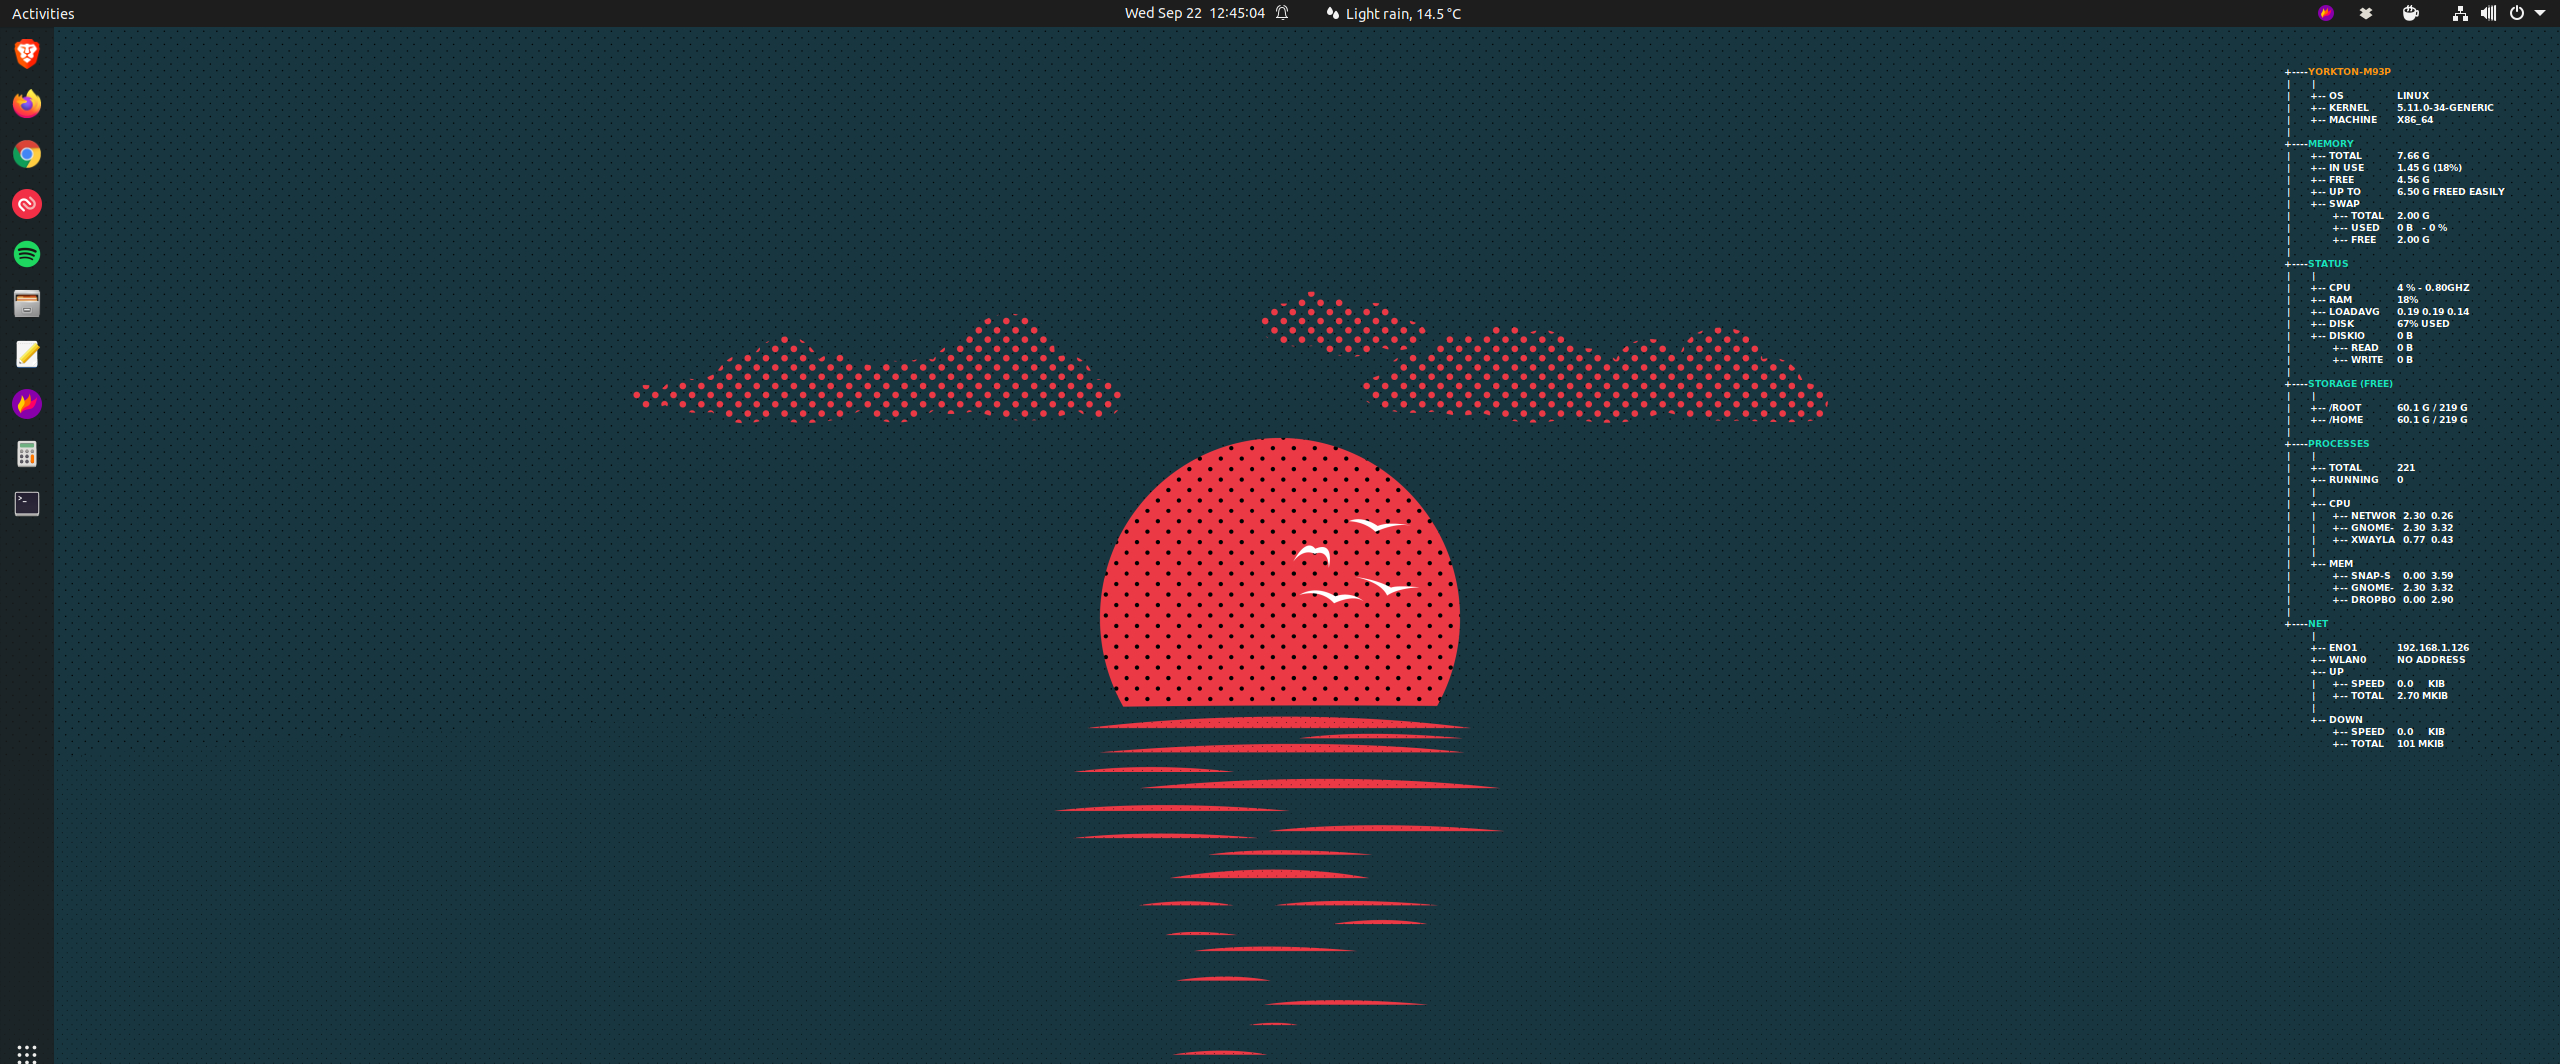
Task: Toggle the Caffeine coffee cup indicator
Action: click(2411, 13)
